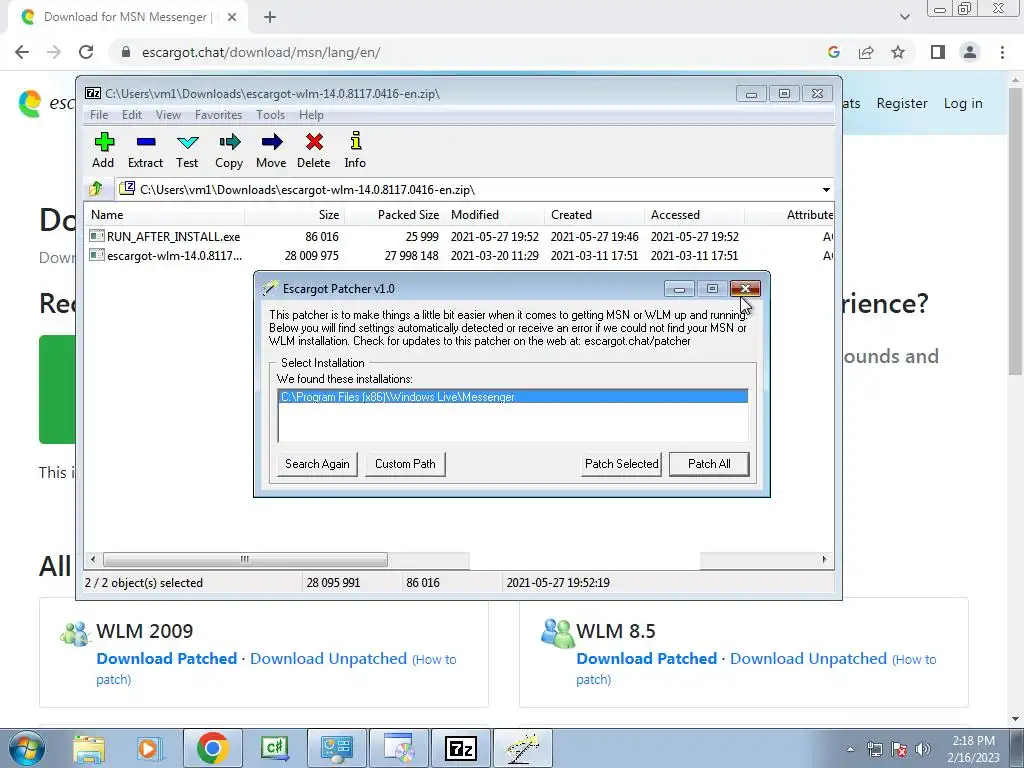The image size is (1024, 768).
Task: Click WLM 8.5 Download Unpatched link
Action: 808,658
